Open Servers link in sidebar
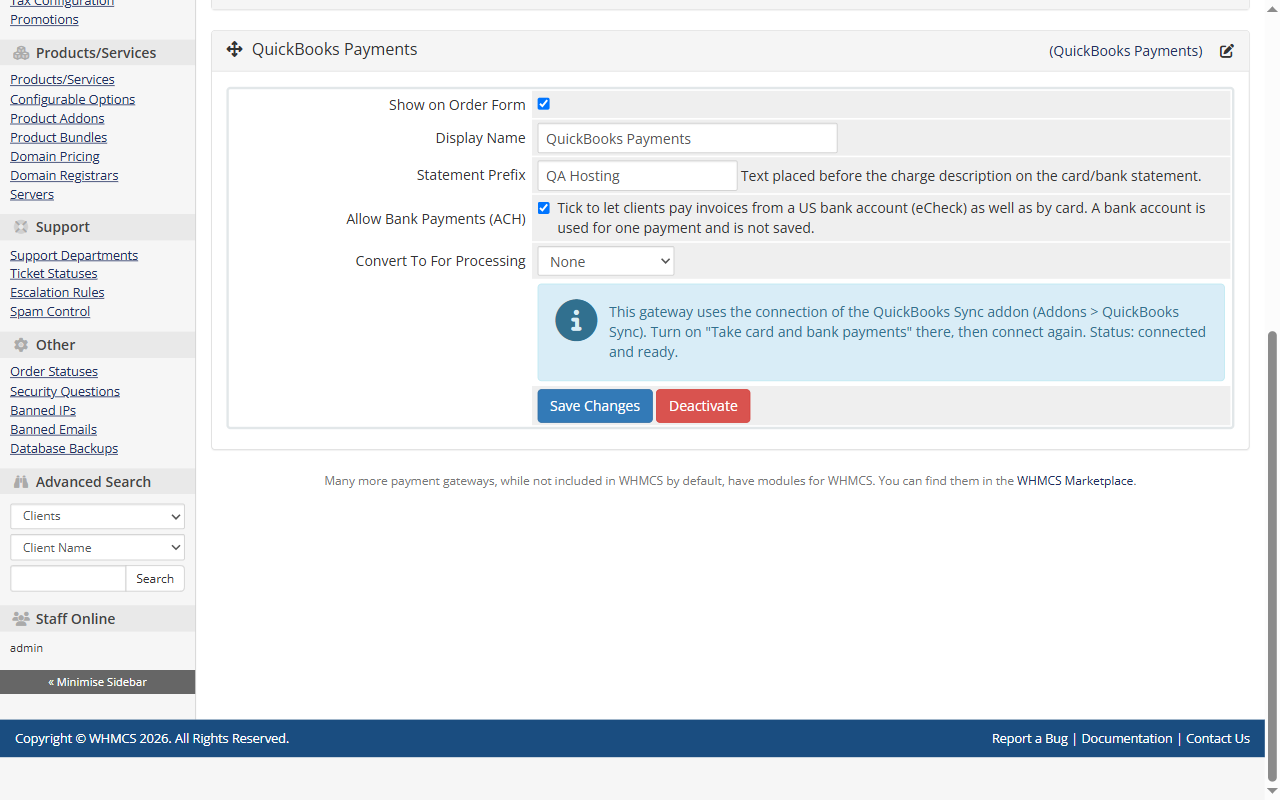This screenshot has width=1280, height=800. pos(32,194)
